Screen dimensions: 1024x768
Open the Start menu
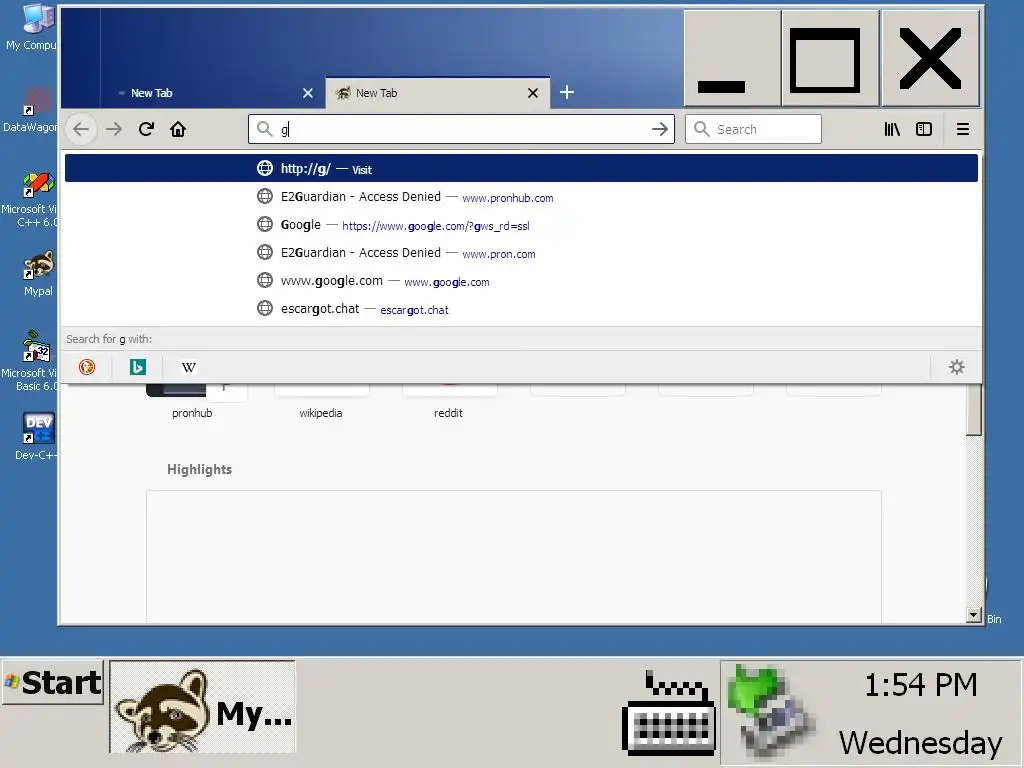tap(53, 682)
